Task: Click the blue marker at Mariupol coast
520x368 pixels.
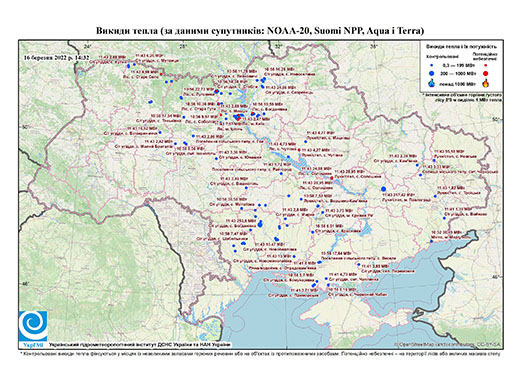Action: point(431,241)
